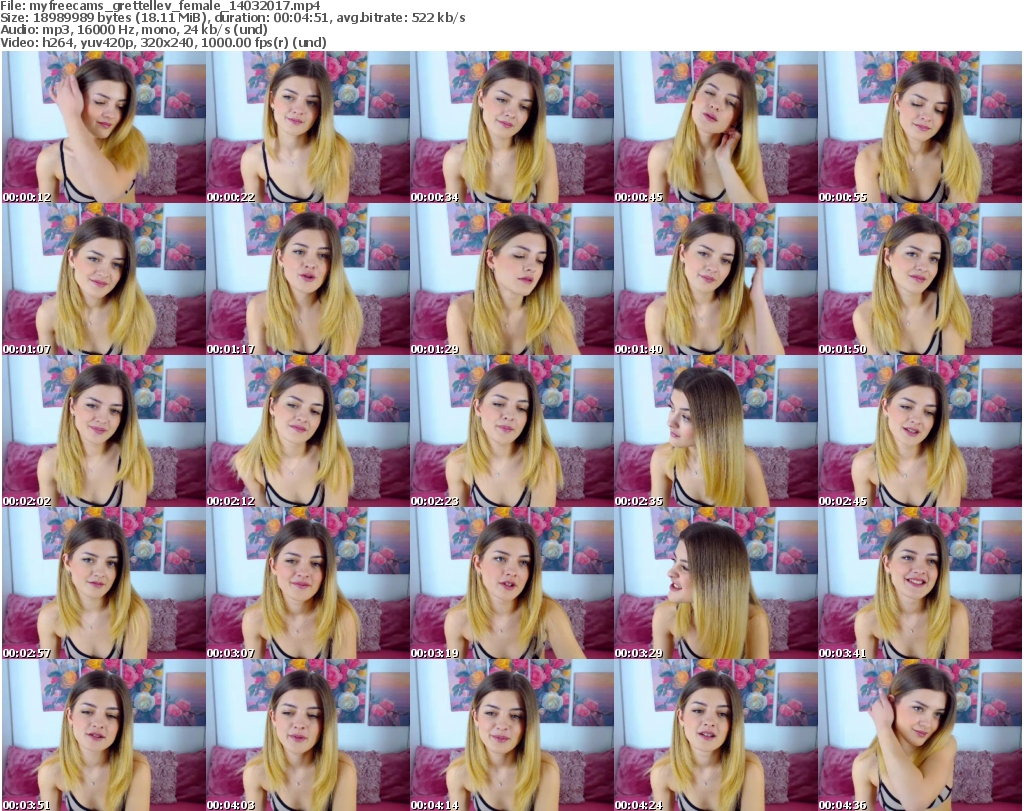Select the thumbnail frame at 00:04:14
1024x811 pixels.
512,735
